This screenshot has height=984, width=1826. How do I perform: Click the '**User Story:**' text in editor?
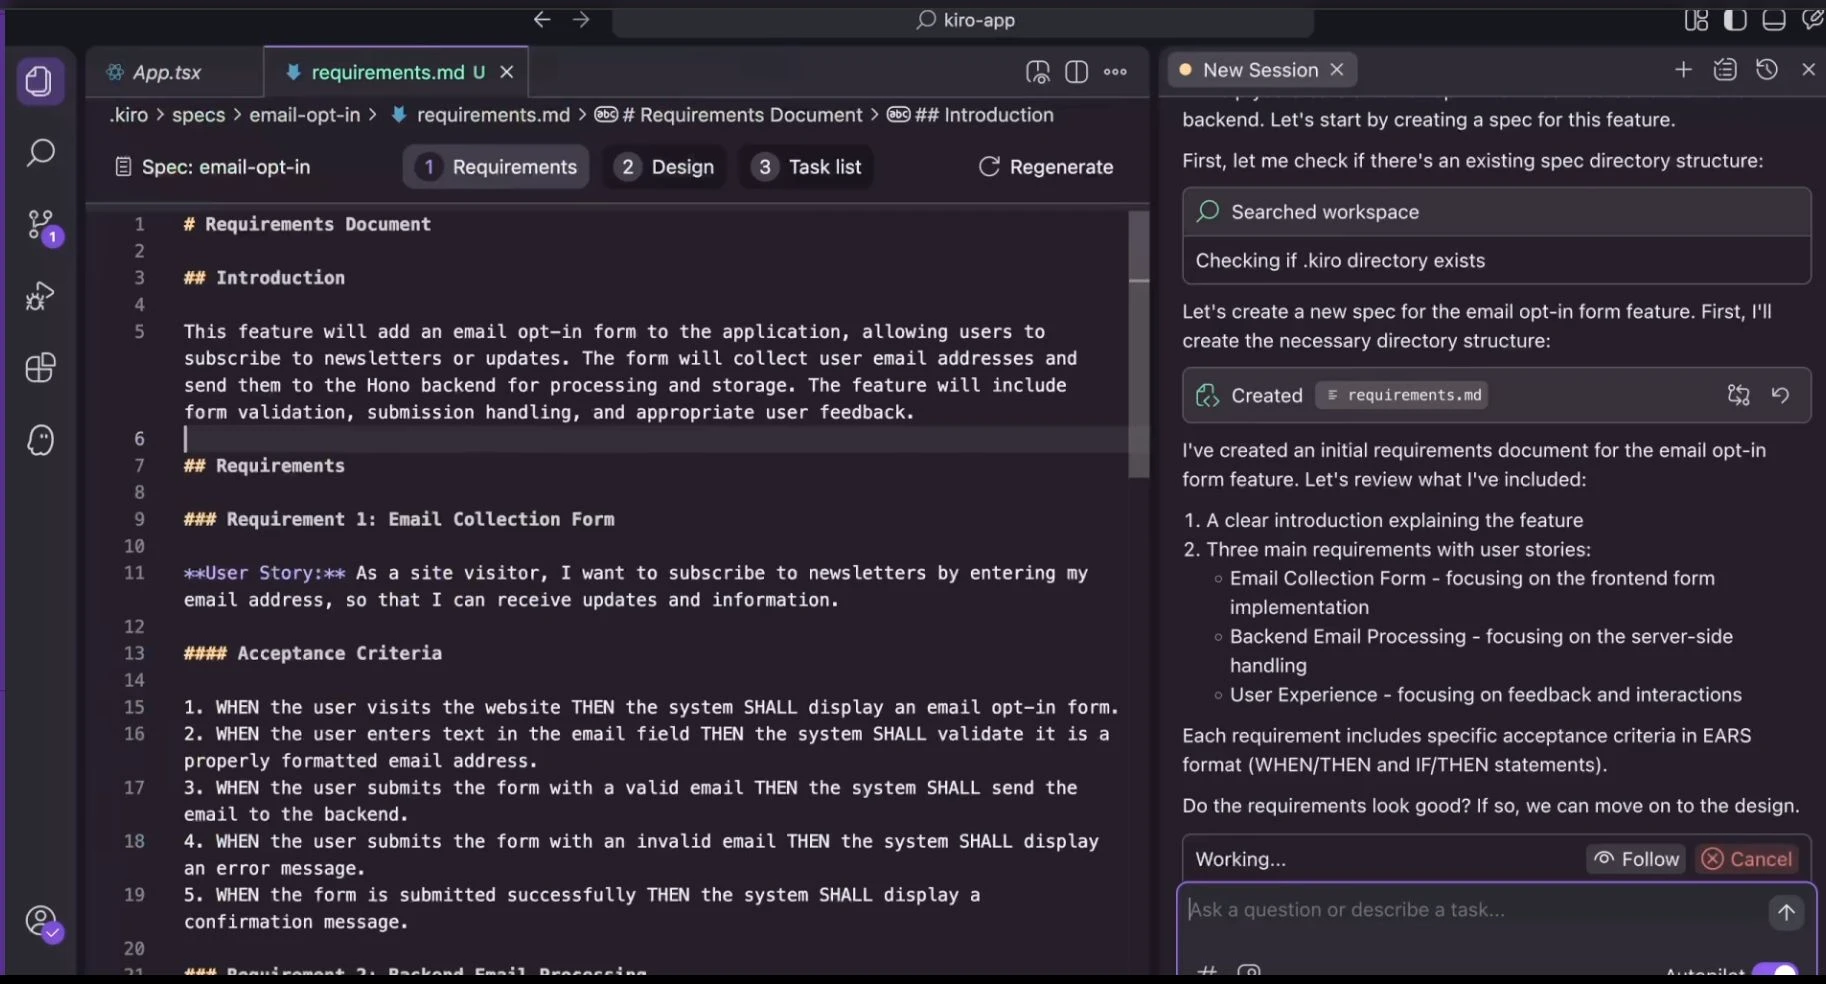[265, 573]
